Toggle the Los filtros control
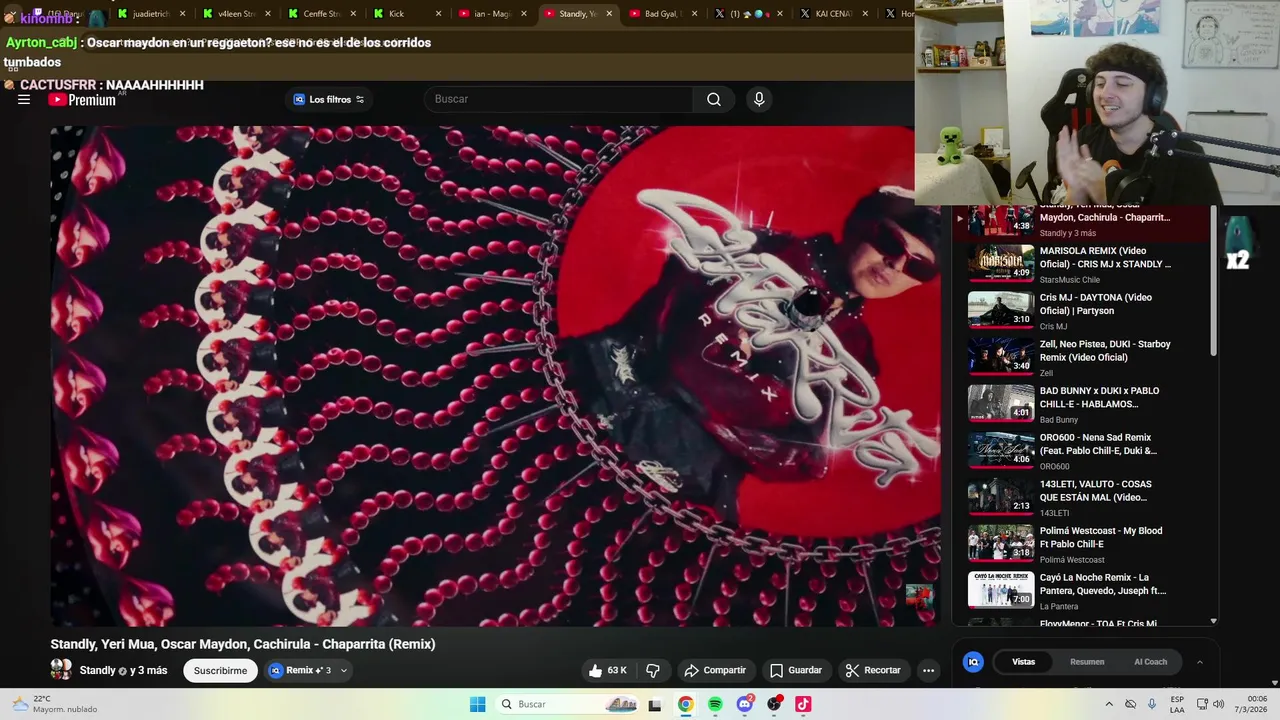 328,99
